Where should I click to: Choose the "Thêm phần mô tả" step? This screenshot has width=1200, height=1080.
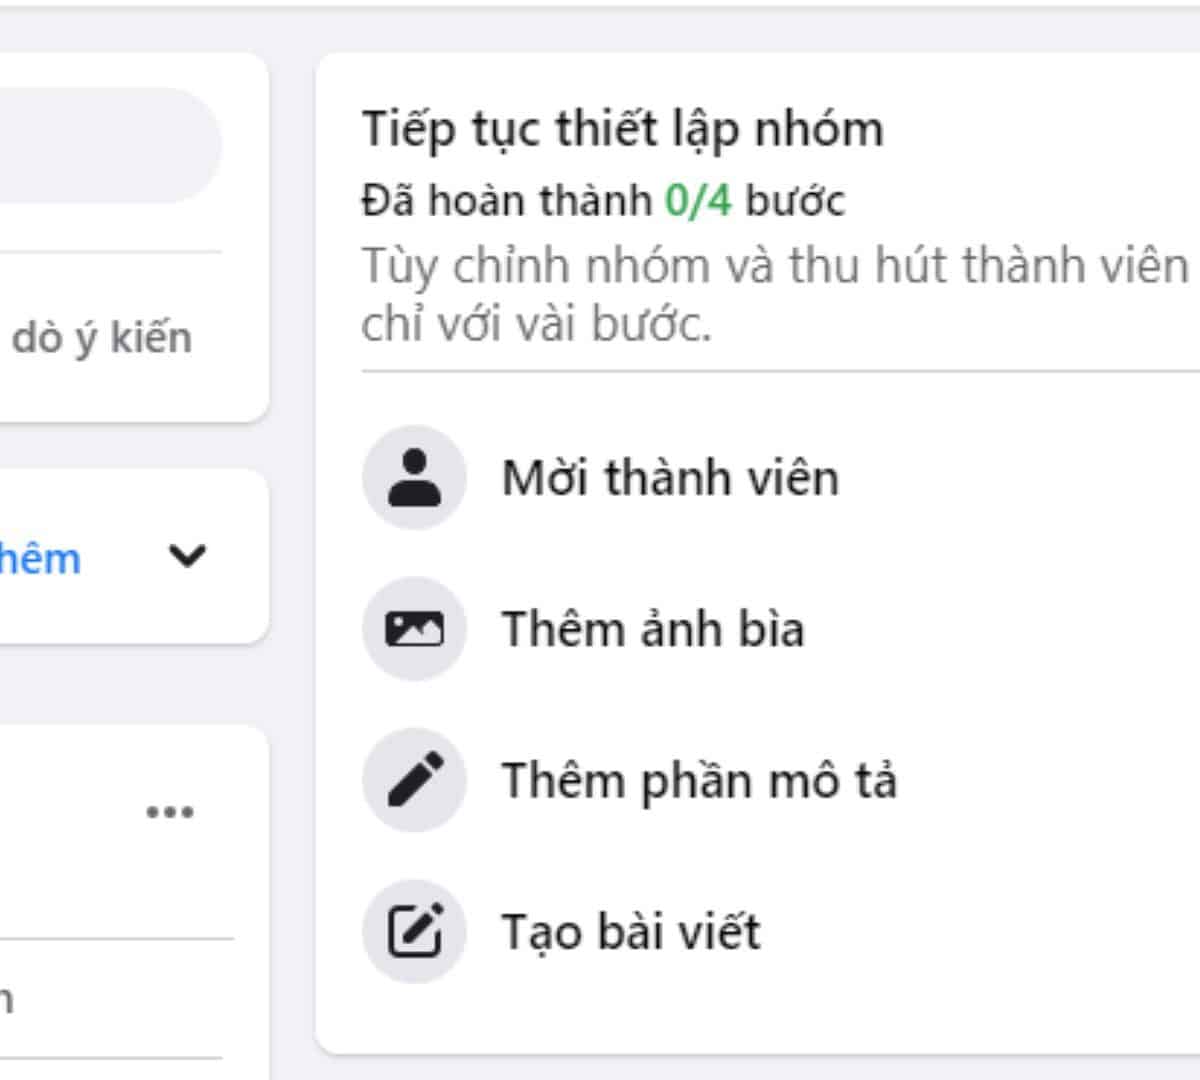coord(699,781)
